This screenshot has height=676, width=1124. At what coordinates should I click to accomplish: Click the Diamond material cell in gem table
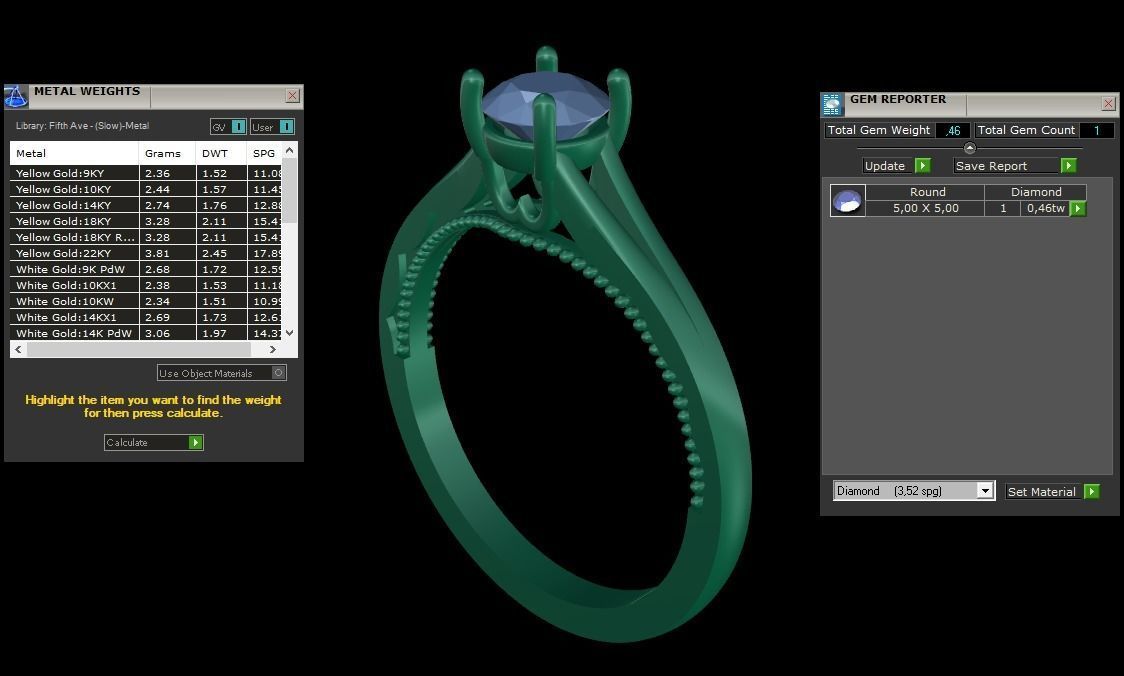point(1036,192)
